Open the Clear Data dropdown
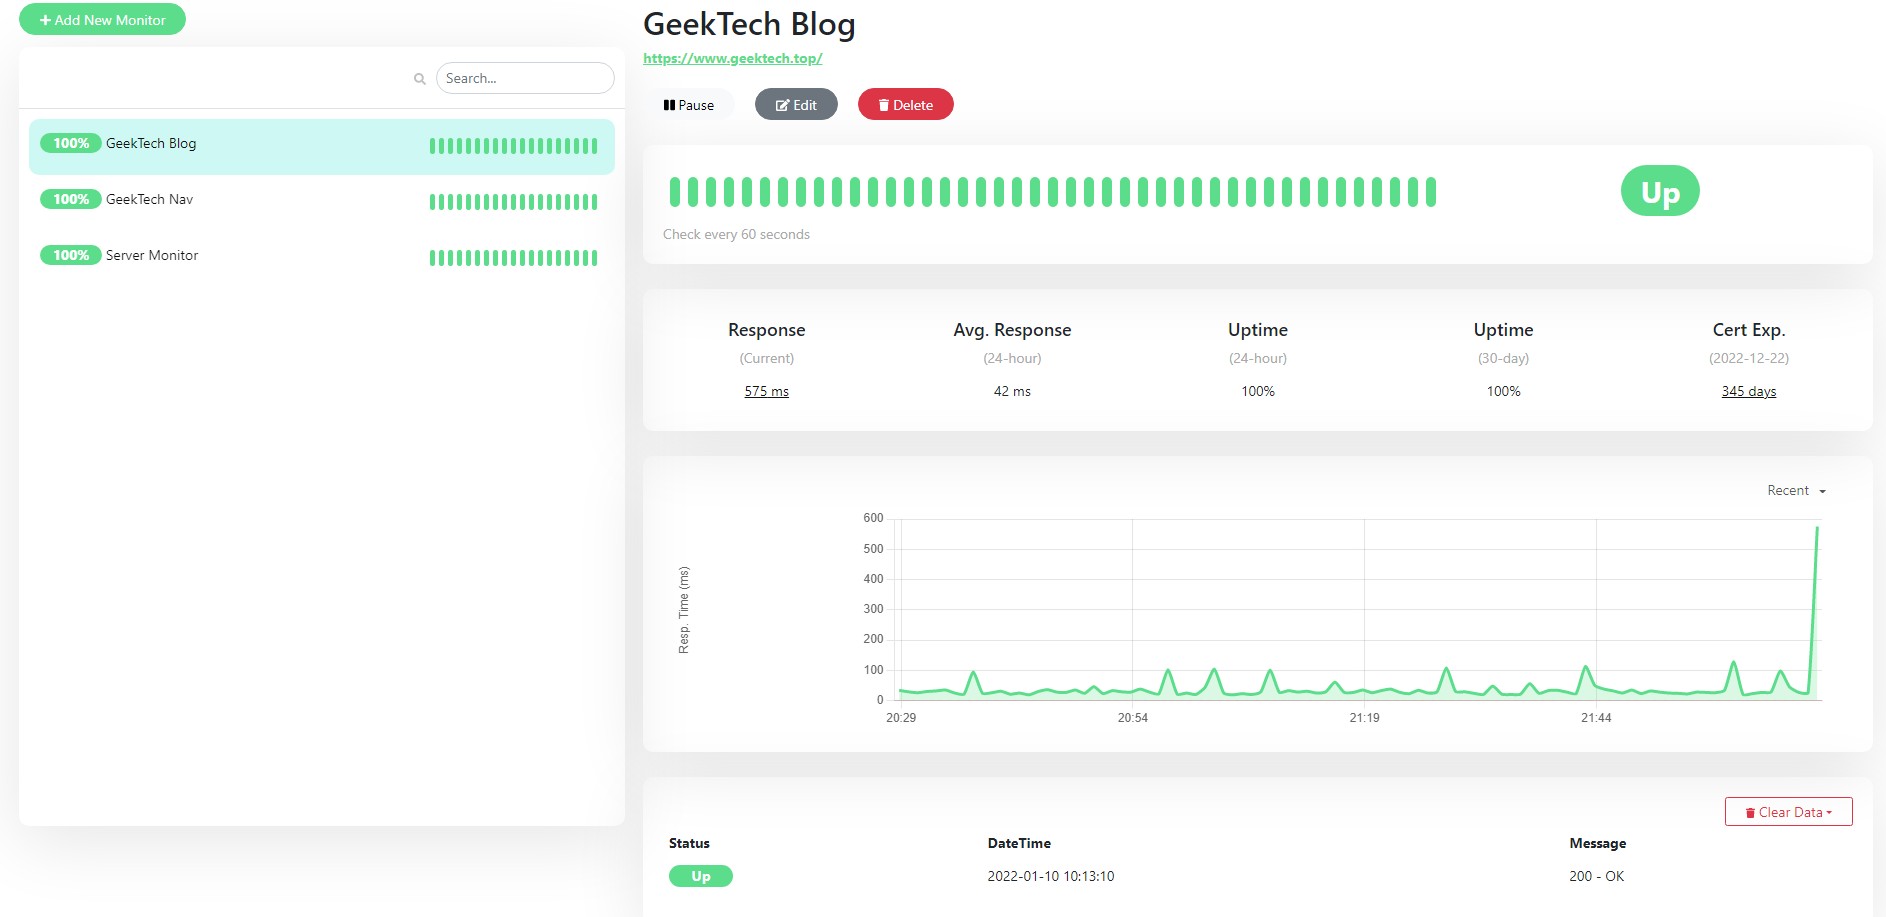This screenshot has height=917, width=1886. coord(1788,812)
